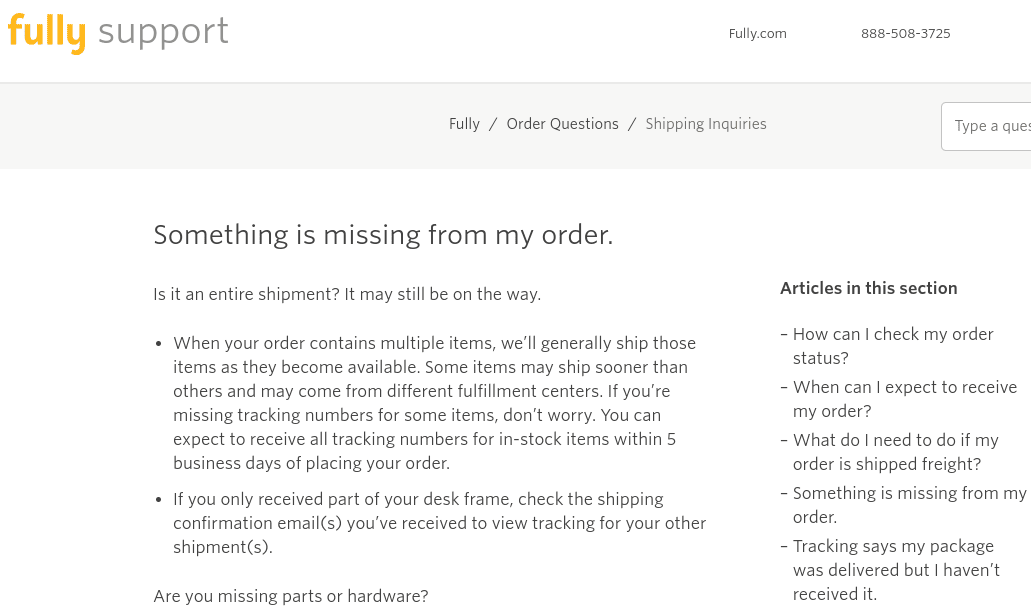The image size is (1031, 606).
Task: Open "How can I check my order status?"
Action: [893, 346]
